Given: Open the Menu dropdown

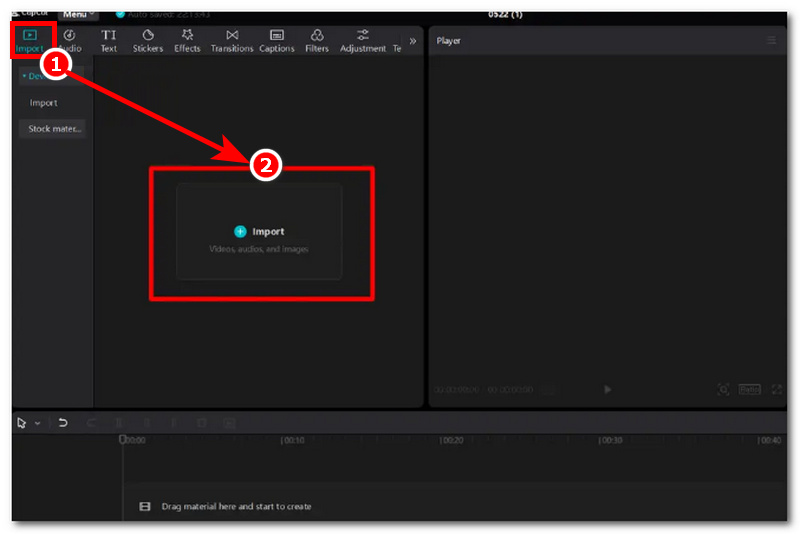Looking at the screenshot, I should (78, 14).
